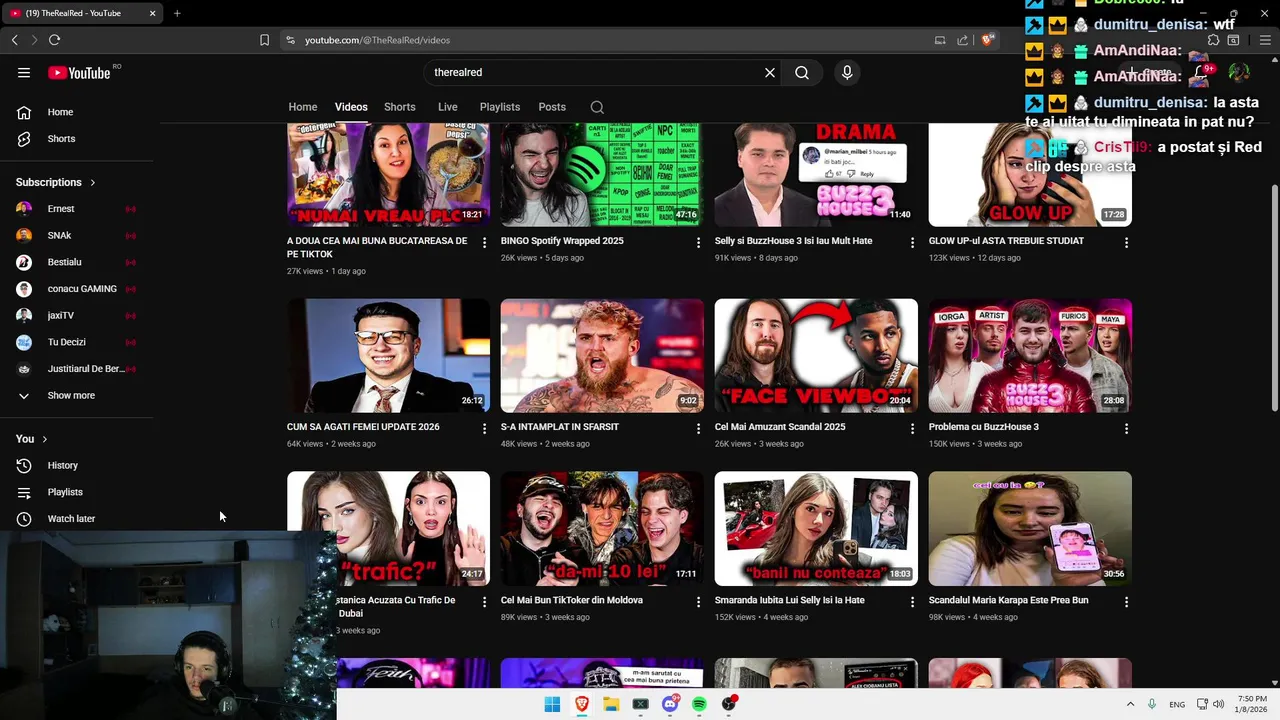The image size is (1280, 720).
Task: Click the Home icon in the sidebar
Action: [x=24, y=112]
